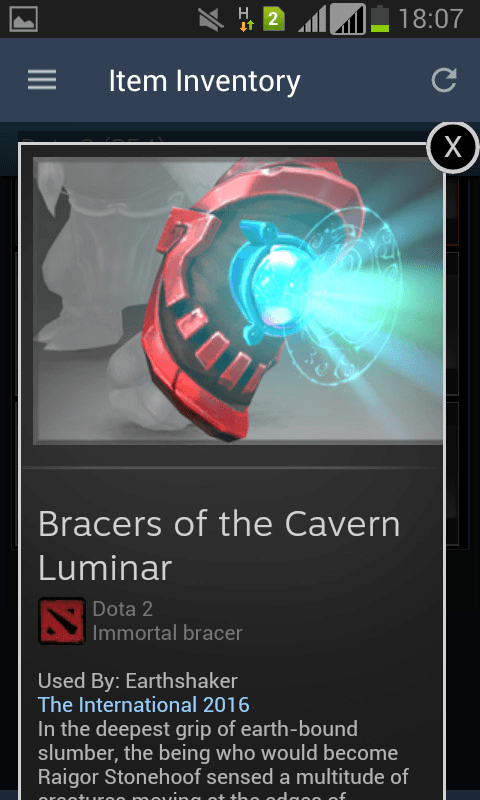This screenshot has height=800, width=480.
Task: Click the Immortal bracer label
Action: click(167, 633)
